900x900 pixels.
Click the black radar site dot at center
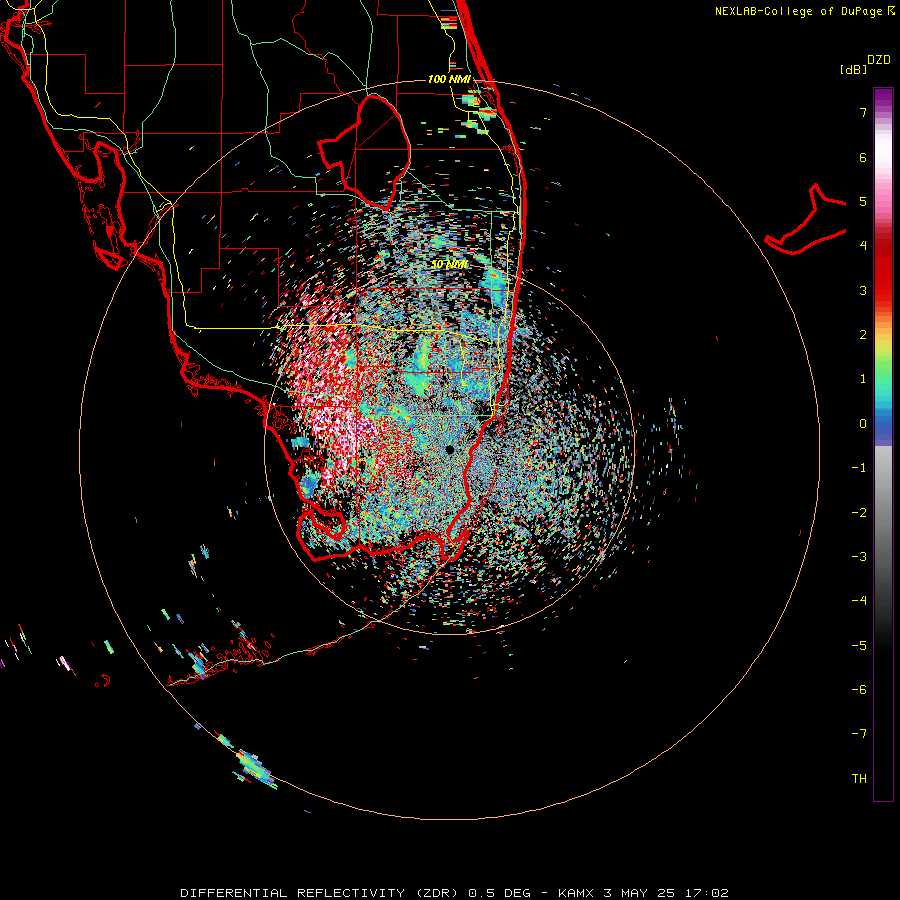(449, 449)
